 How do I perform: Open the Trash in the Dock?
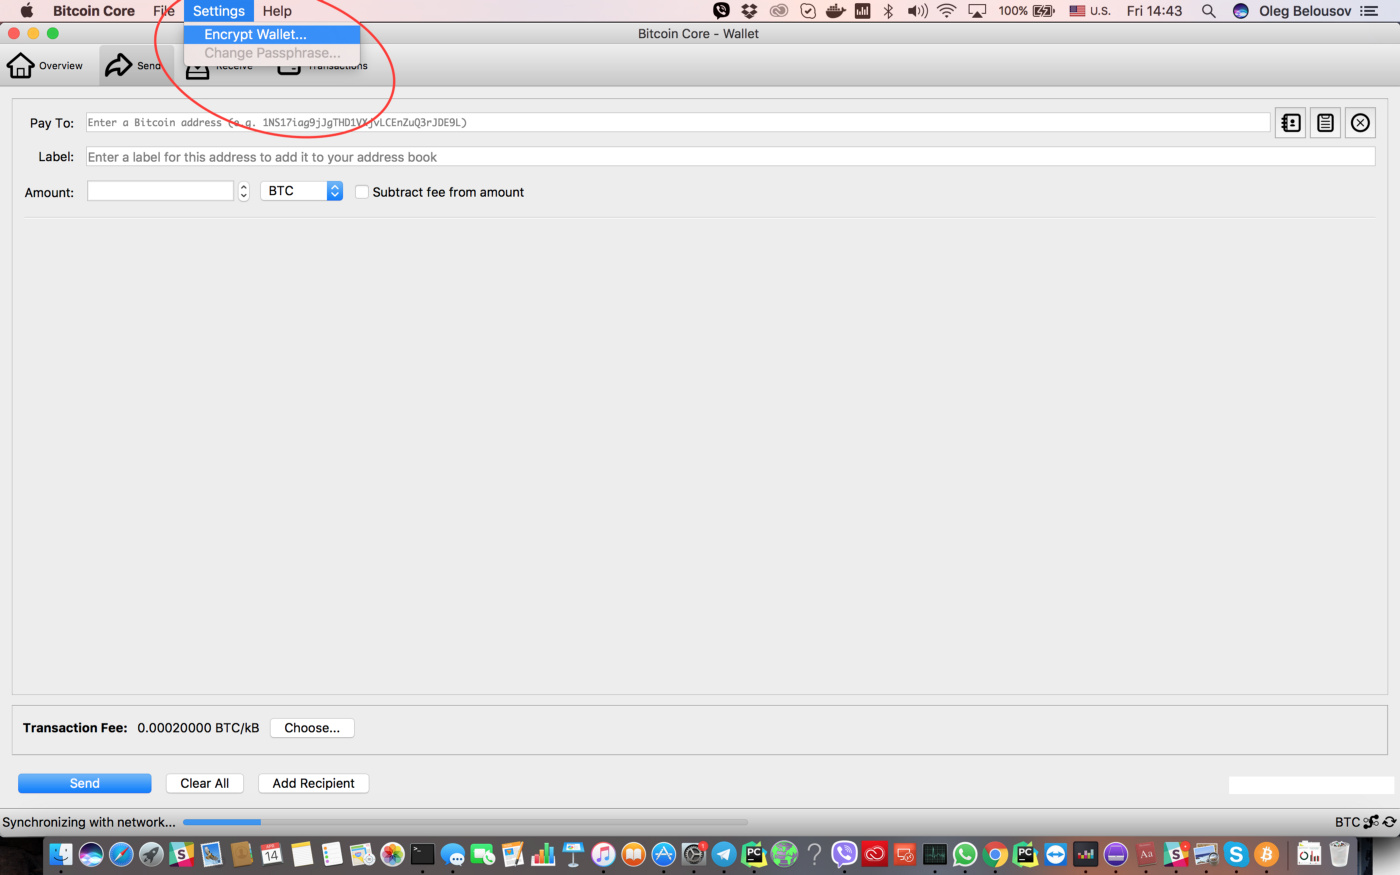click(x=1339, y=855)
